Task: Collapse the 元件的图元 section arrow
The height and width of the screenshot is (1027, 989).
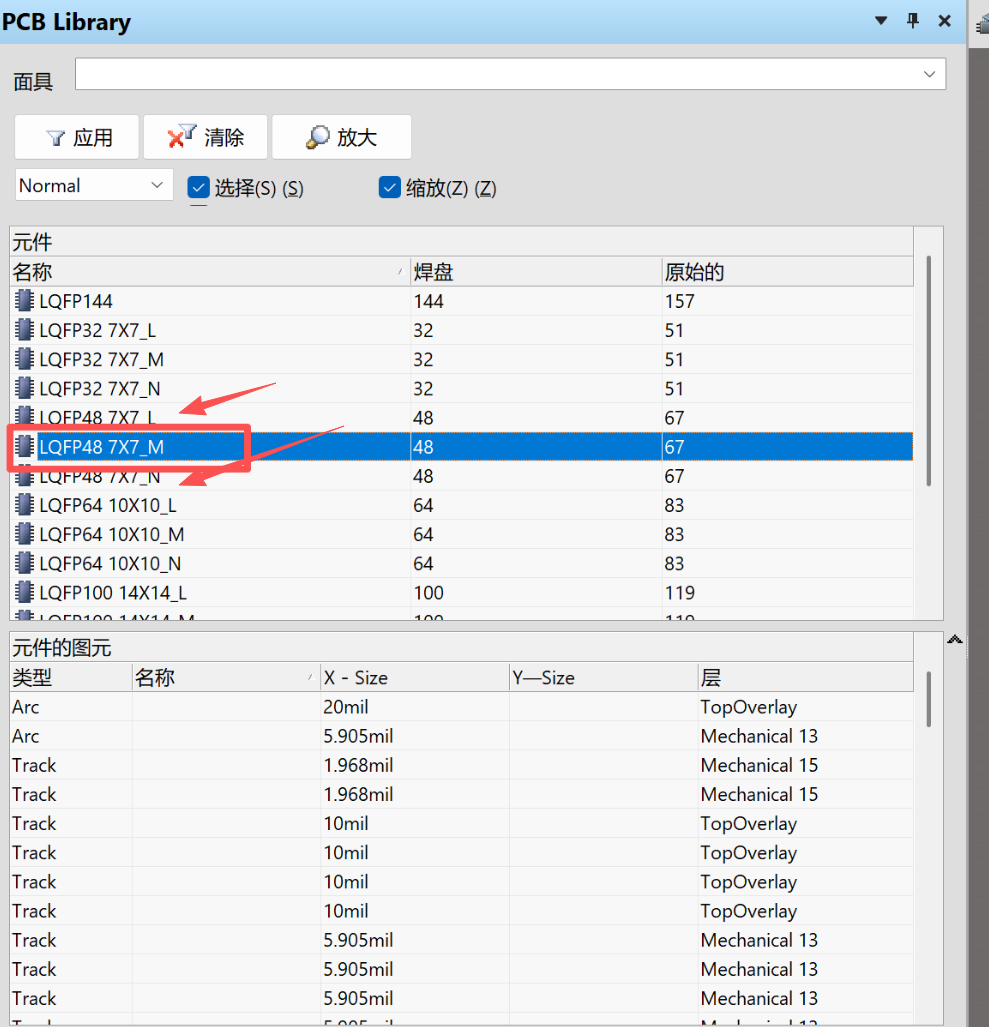Action: click(x=955, y=640)
